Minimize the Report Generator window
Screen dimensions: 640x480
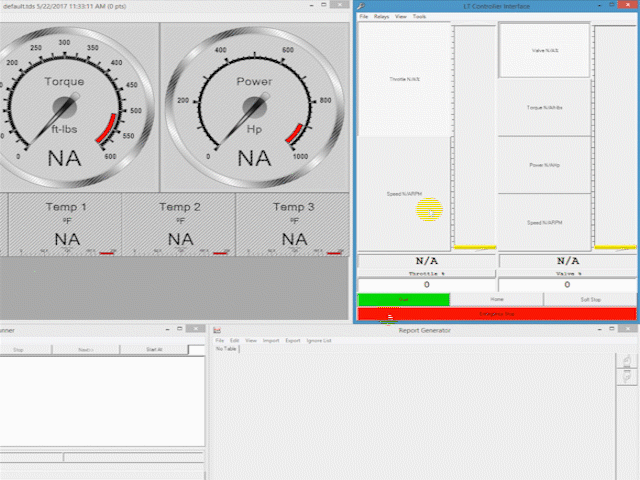599,329
